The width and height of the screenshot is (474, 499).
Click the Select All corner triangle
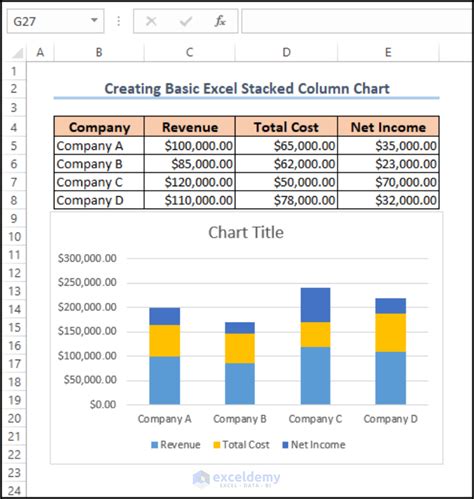point(17,53)
